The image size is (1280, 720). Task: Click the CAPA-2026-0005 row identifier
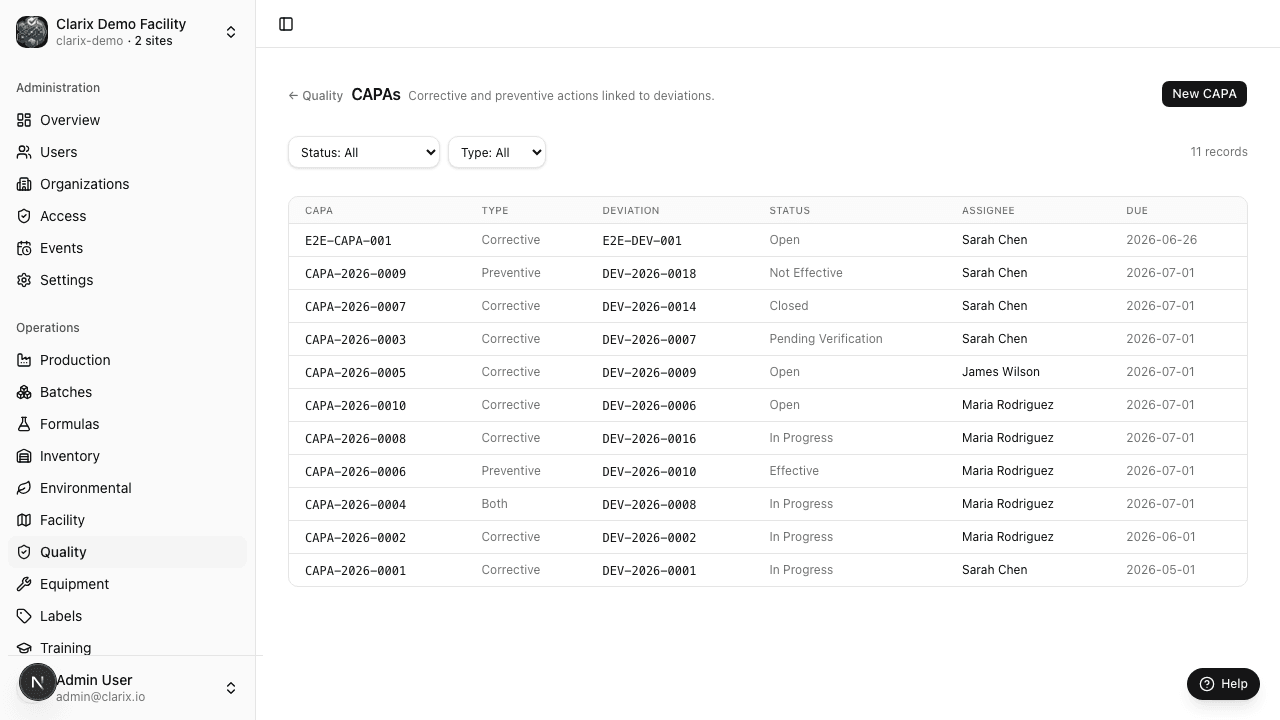(x=355, y=372)
